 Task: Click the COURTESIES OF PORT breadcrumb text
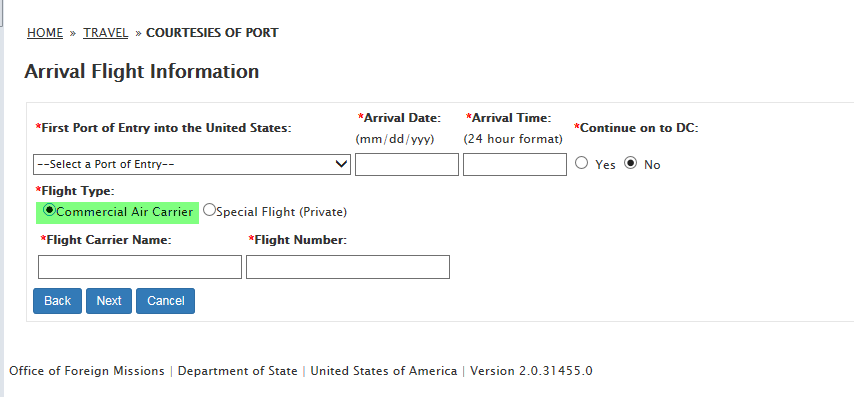point(212,33)
